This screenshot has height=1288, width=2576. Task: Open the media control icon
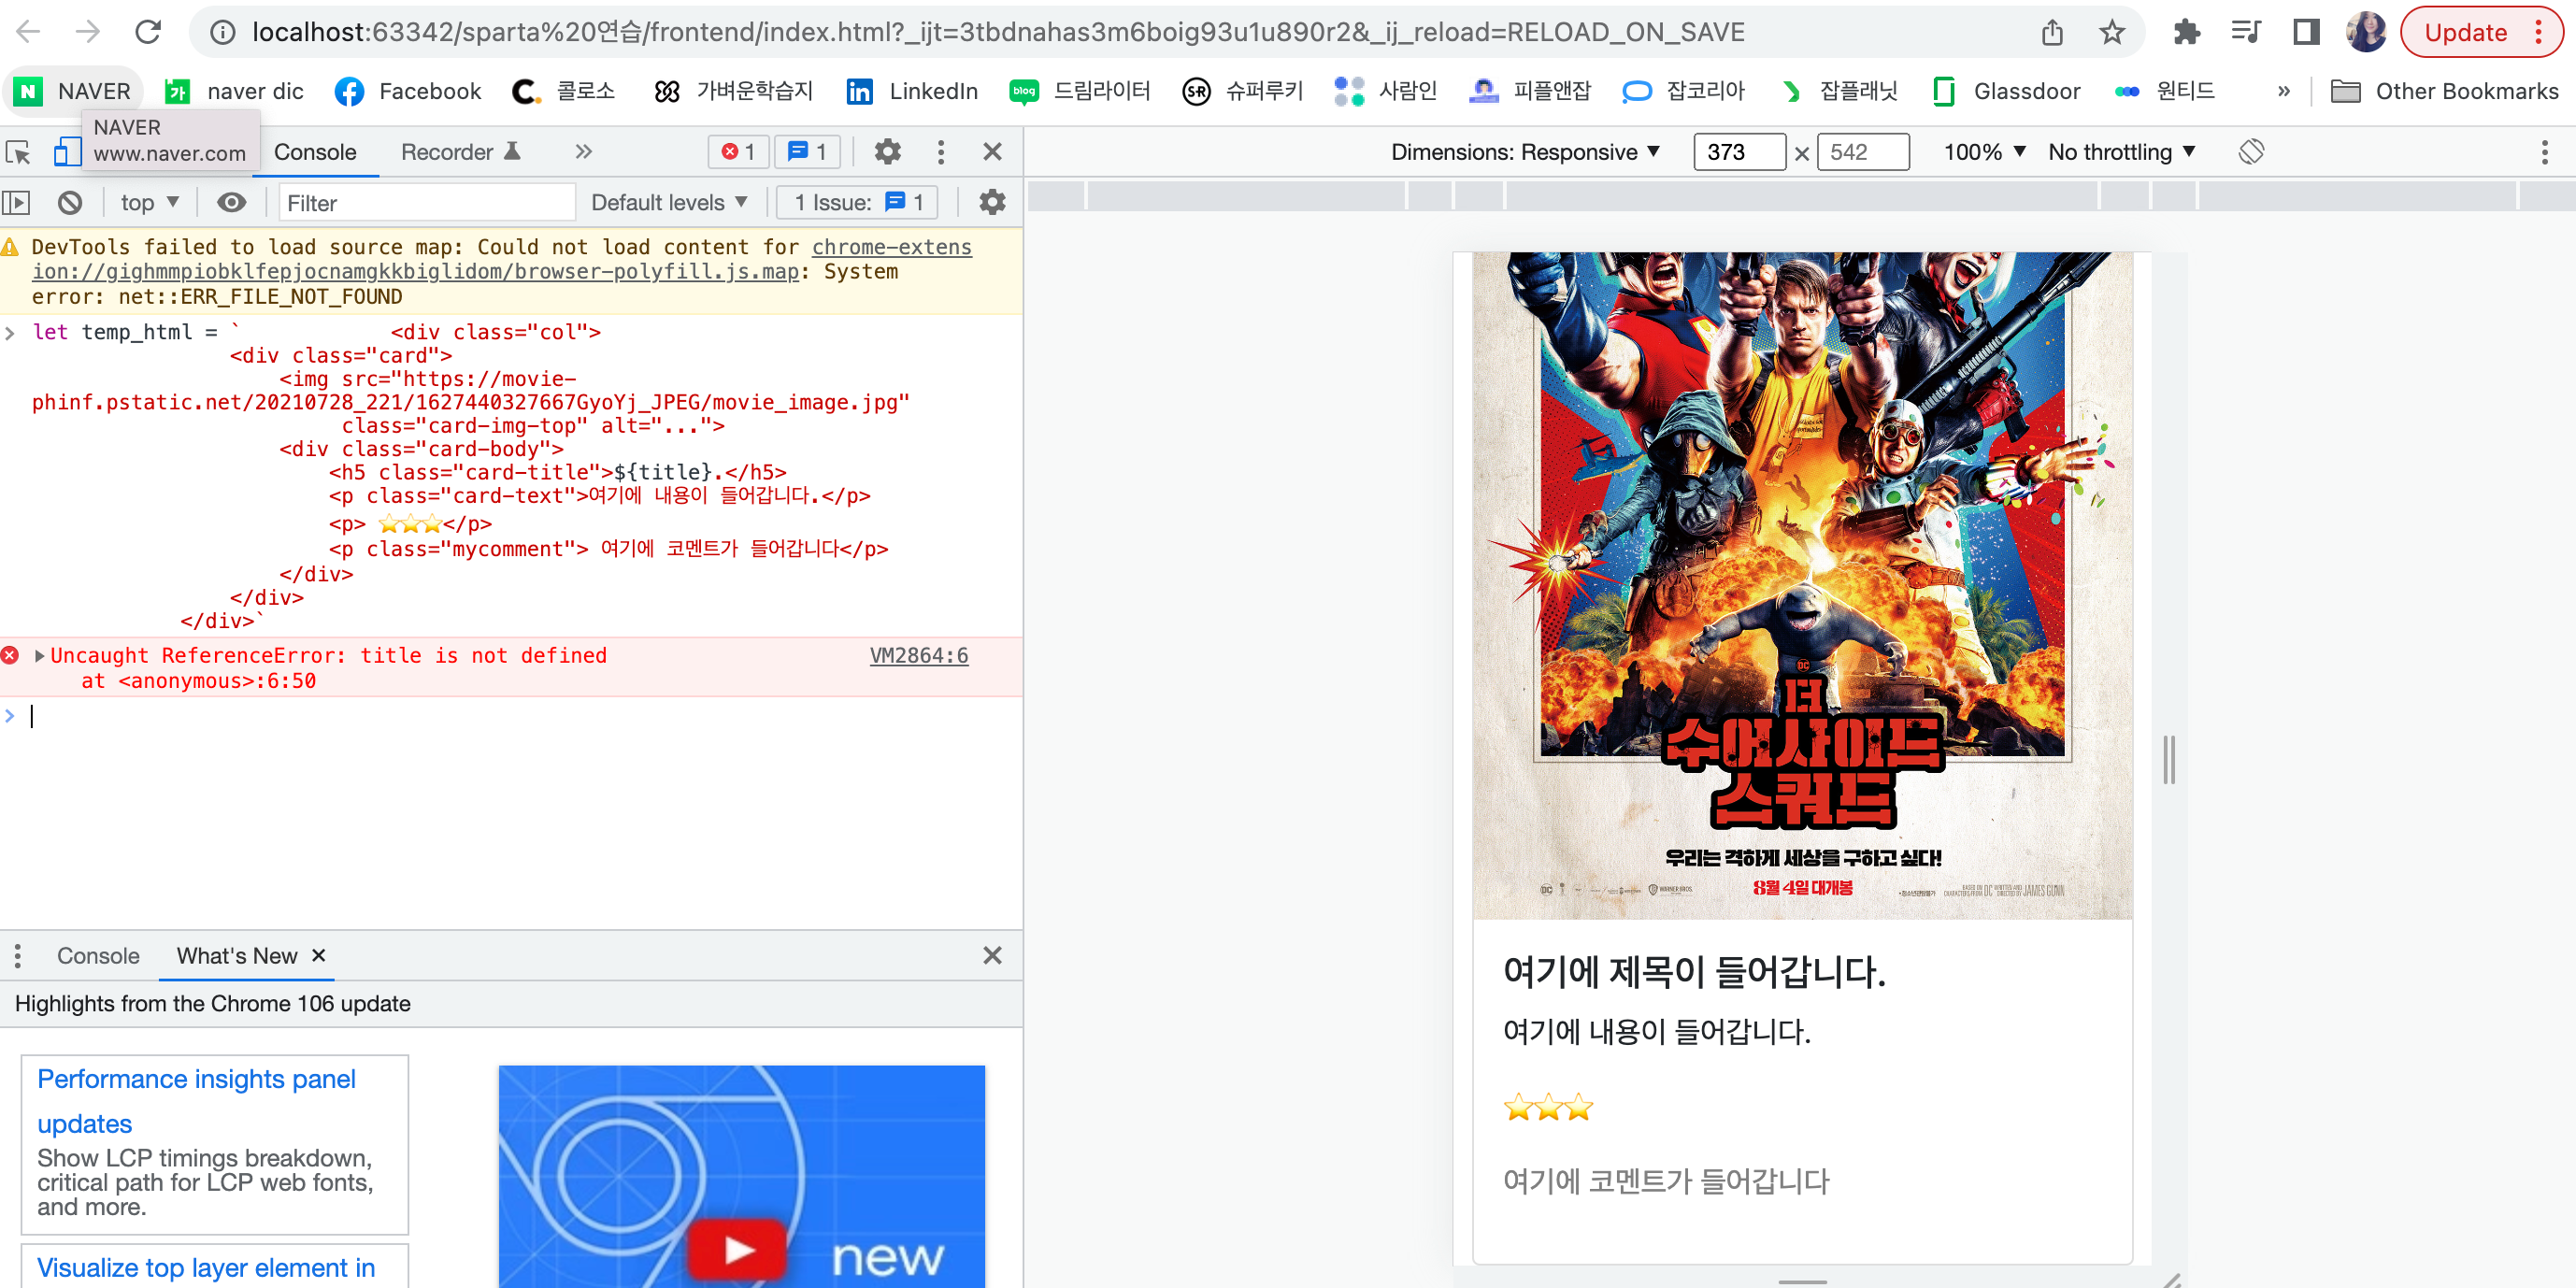tap(2246, 33)
